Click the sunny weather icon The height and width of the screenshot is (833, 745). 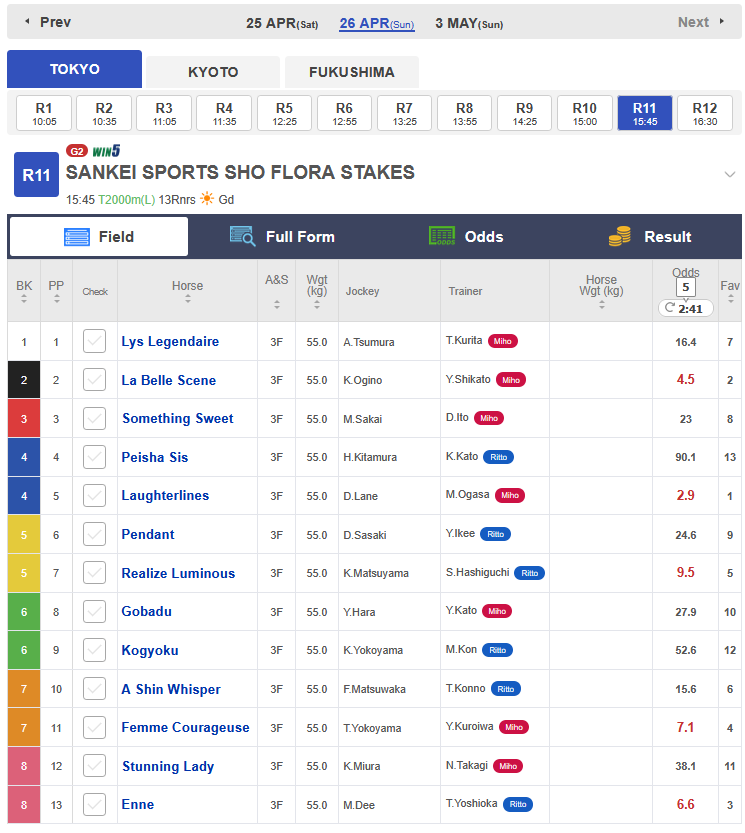click(x=207, y=199)
